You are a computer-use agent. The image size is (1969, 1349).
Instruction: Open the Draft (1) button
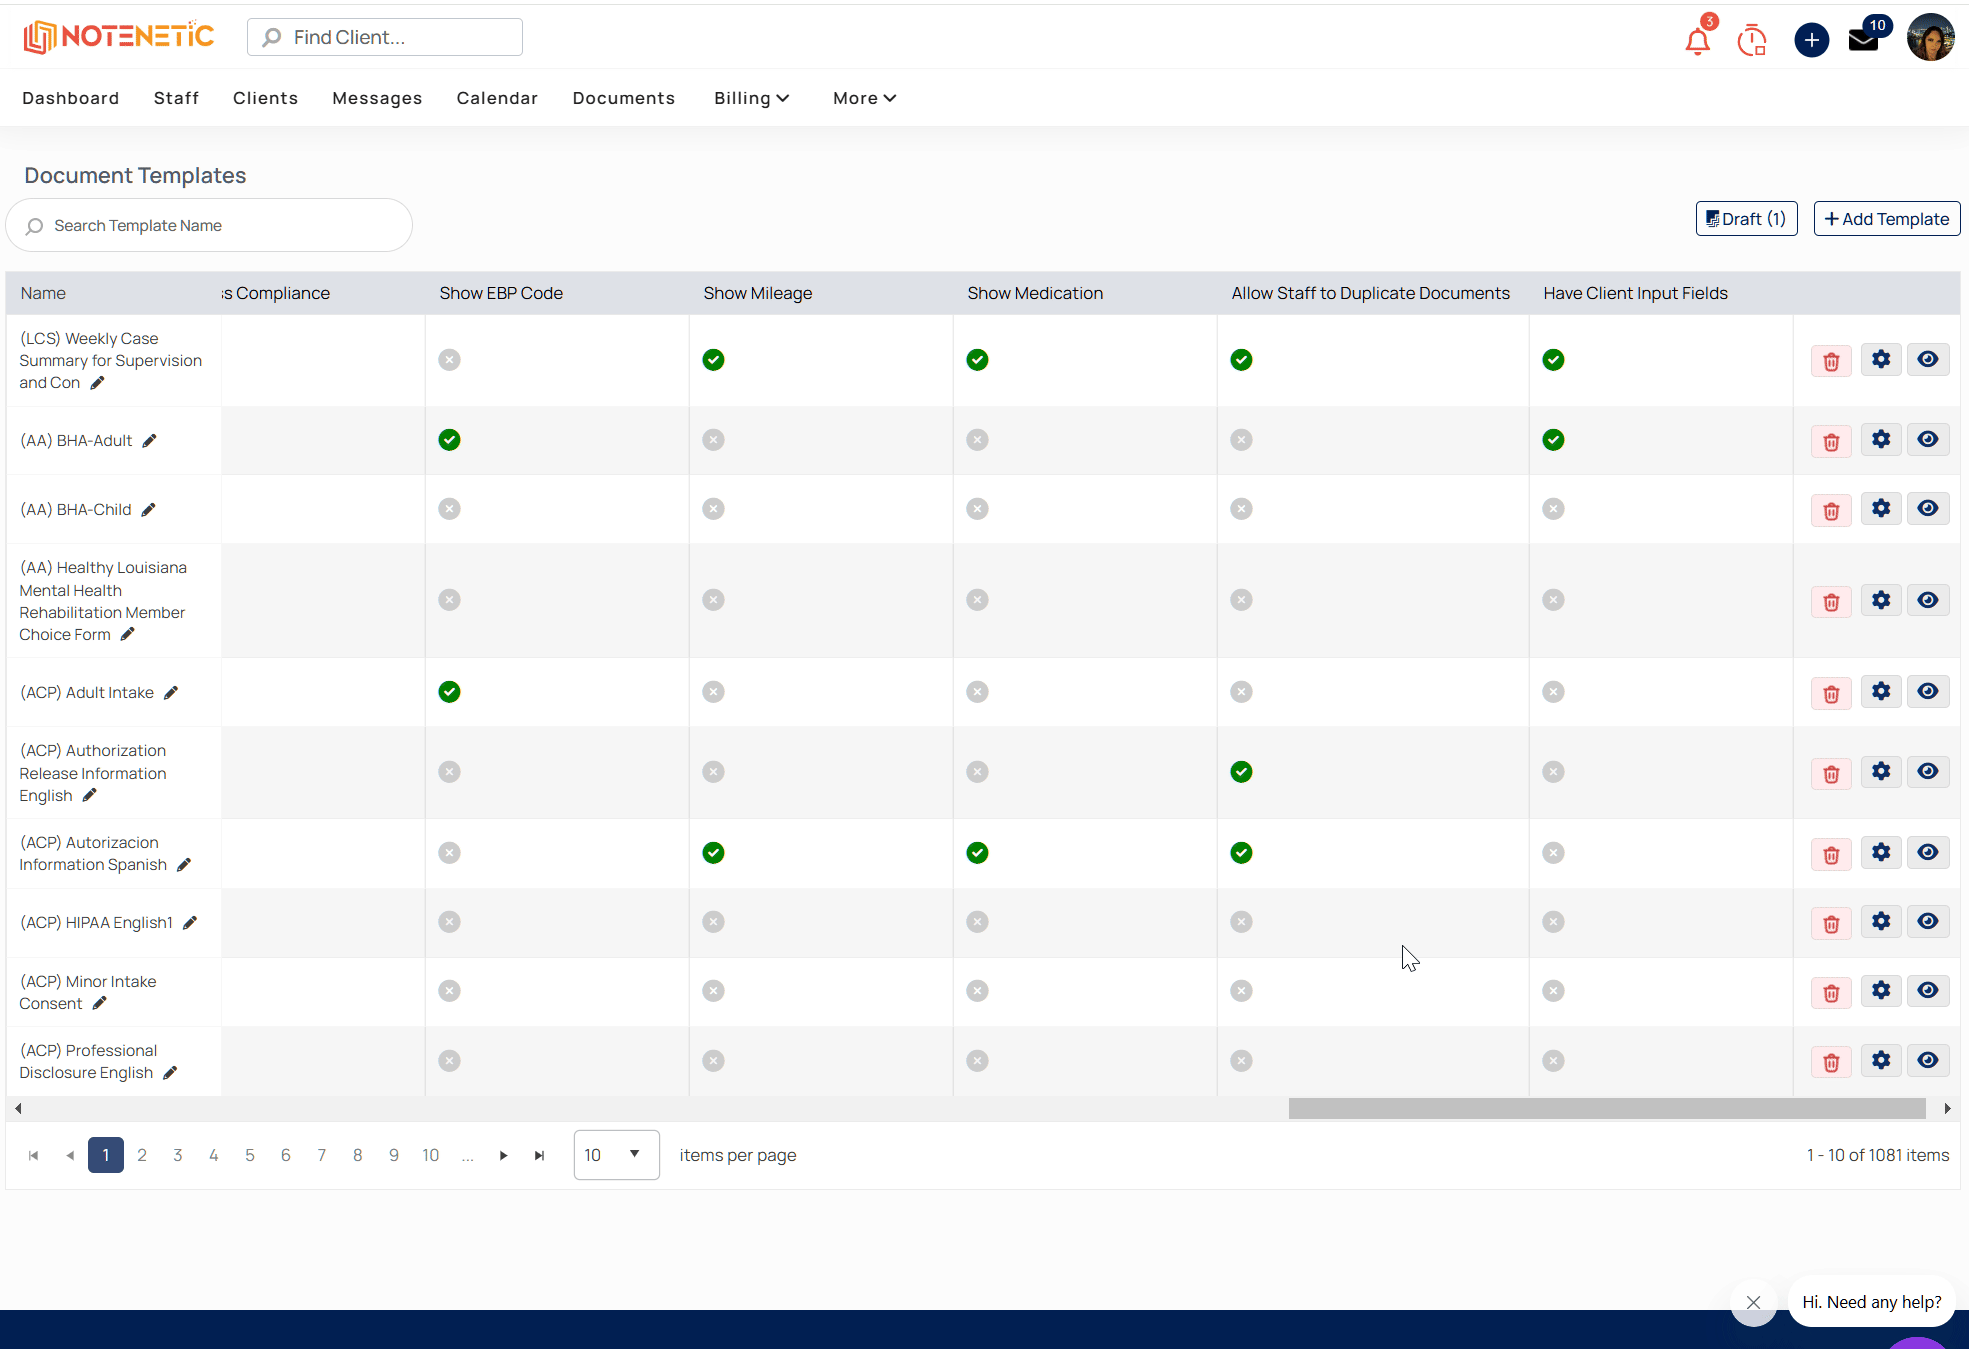pyautogui.click(x=1746, y=219)
